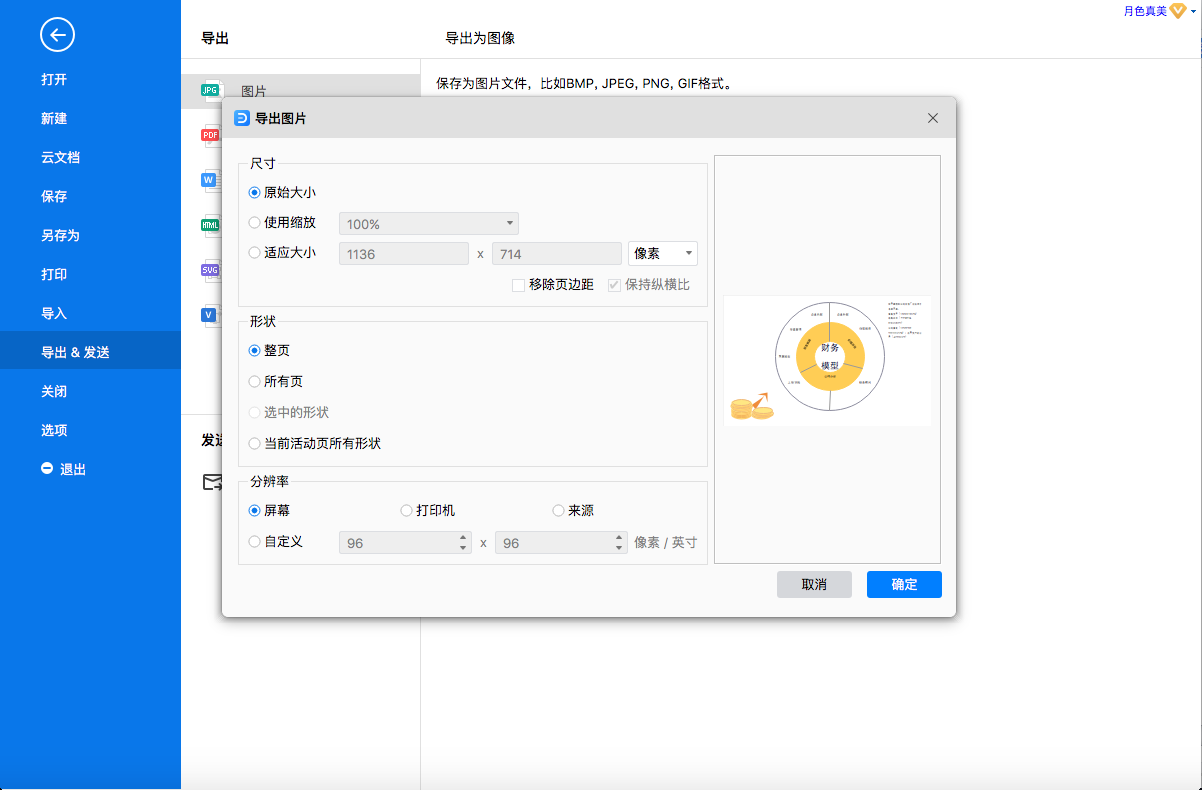The width and height of the screenshot is (1202, 790).
Task: Select 整页 radio button
Action: point(255,350)
